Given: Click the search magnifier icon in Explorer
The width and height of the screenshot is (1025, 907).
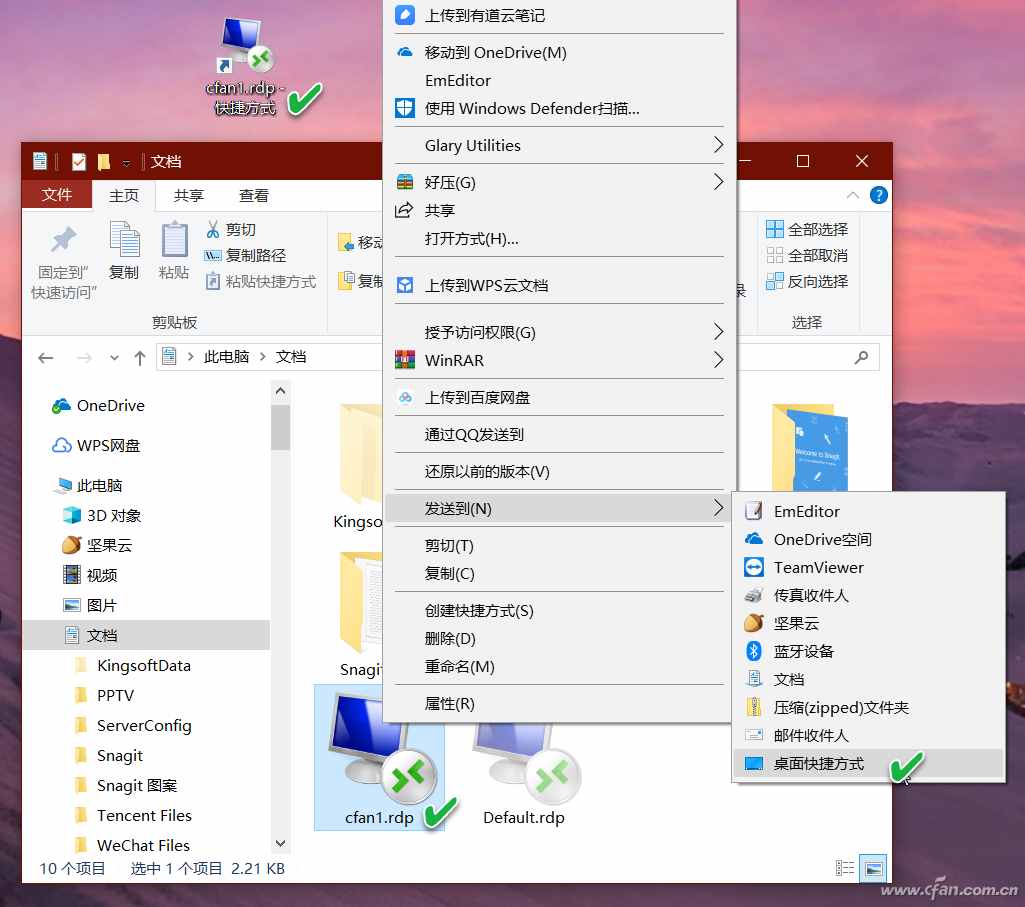Looking at the screenshot, I should tap(862, 357).
